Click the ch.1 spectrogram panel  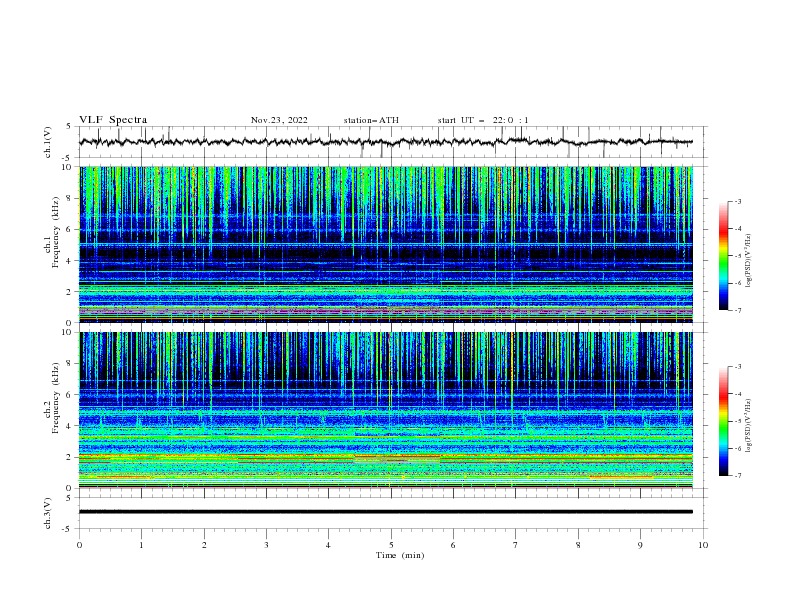click(386, 244)
